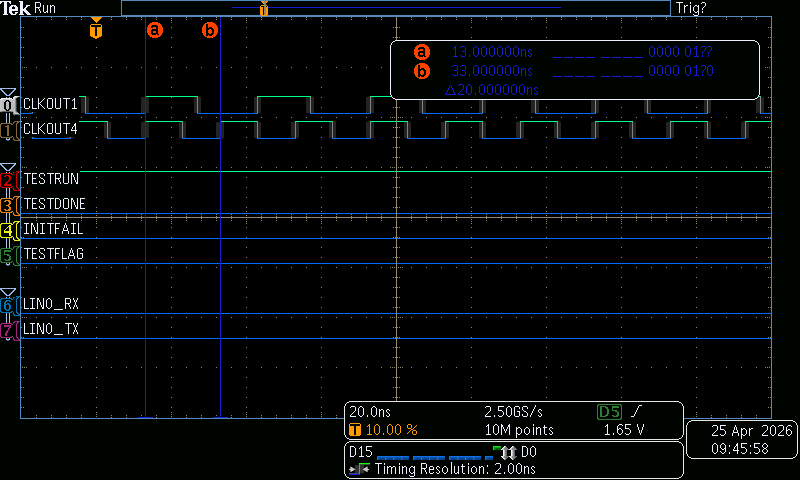Image resolution: width=800 pixels, height=480 pixels.
Task: Click the MagniVu icon beside Timing Resolution
Action: [359, 469]
